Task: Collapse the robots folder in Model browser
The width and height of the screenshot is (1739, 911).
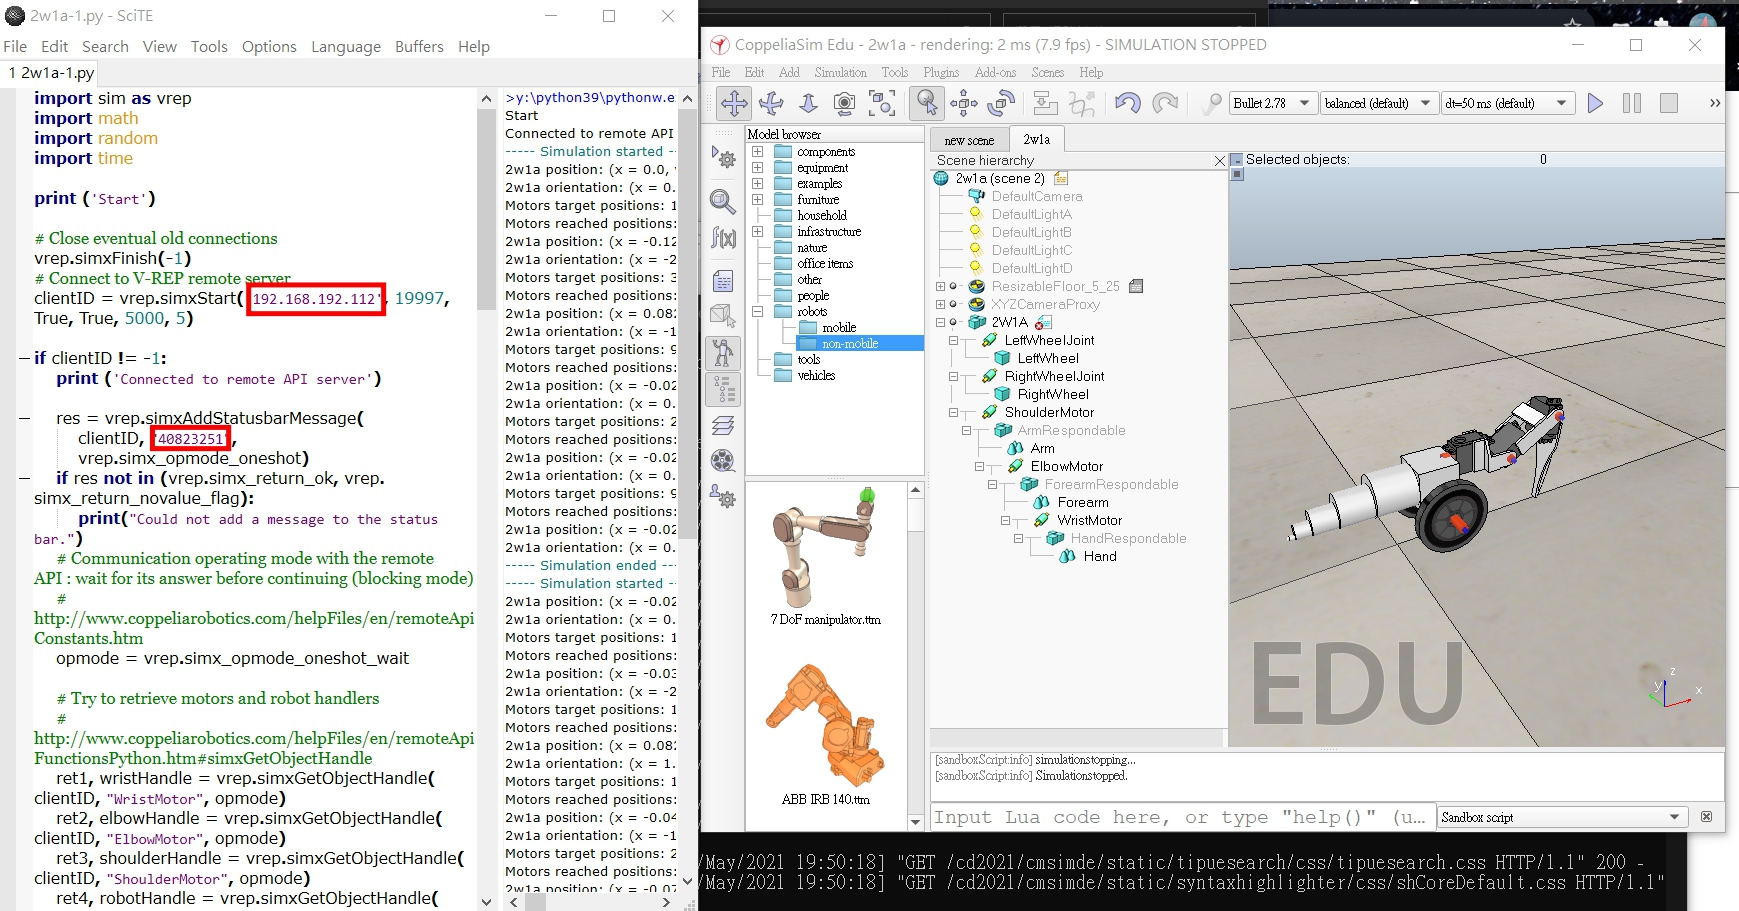Action: coord(758,312)
